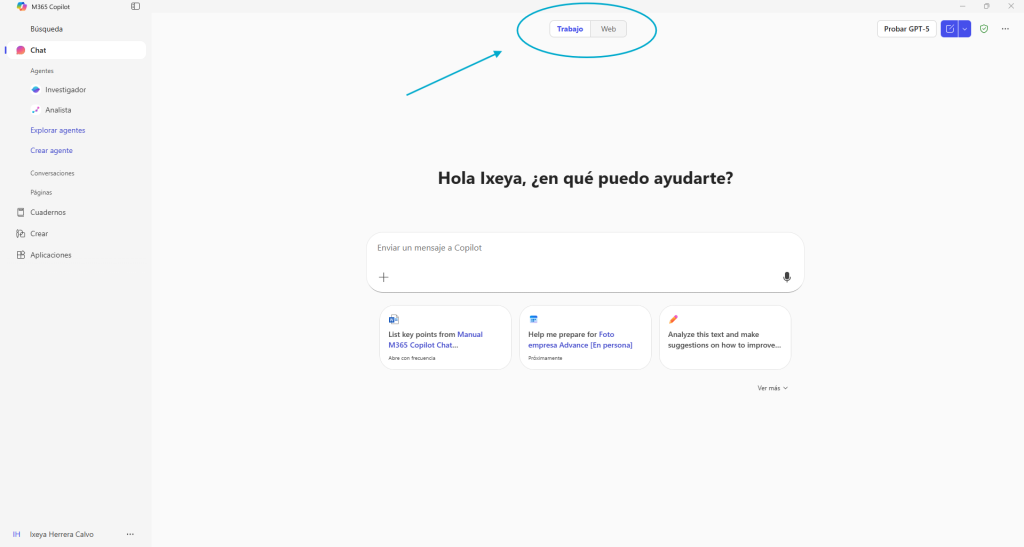The height and width of the screenshot is (547, 1024).
Task: Collapse the sidebar with the panel icon
Action: pos(135,7)
